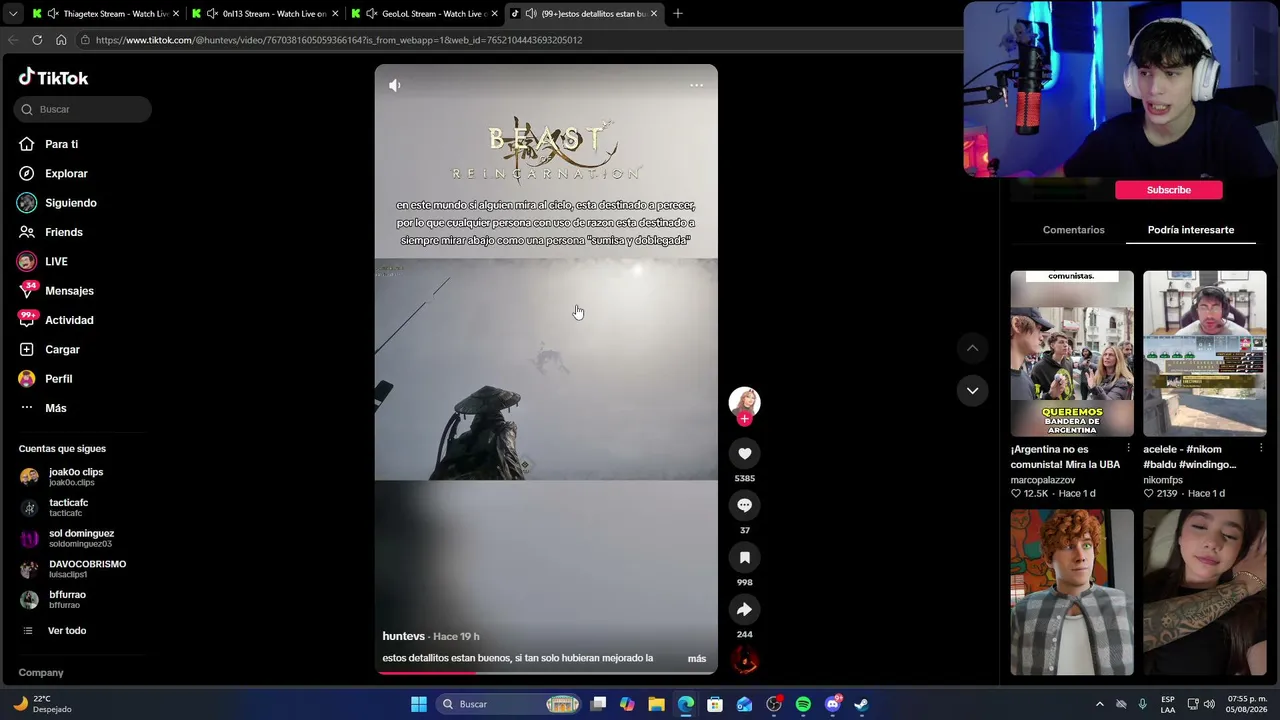Image resolution: width=1280 pixels, height=720 pixels.
Task: Open sol dominguez account
Action: [x=82, y=538]
